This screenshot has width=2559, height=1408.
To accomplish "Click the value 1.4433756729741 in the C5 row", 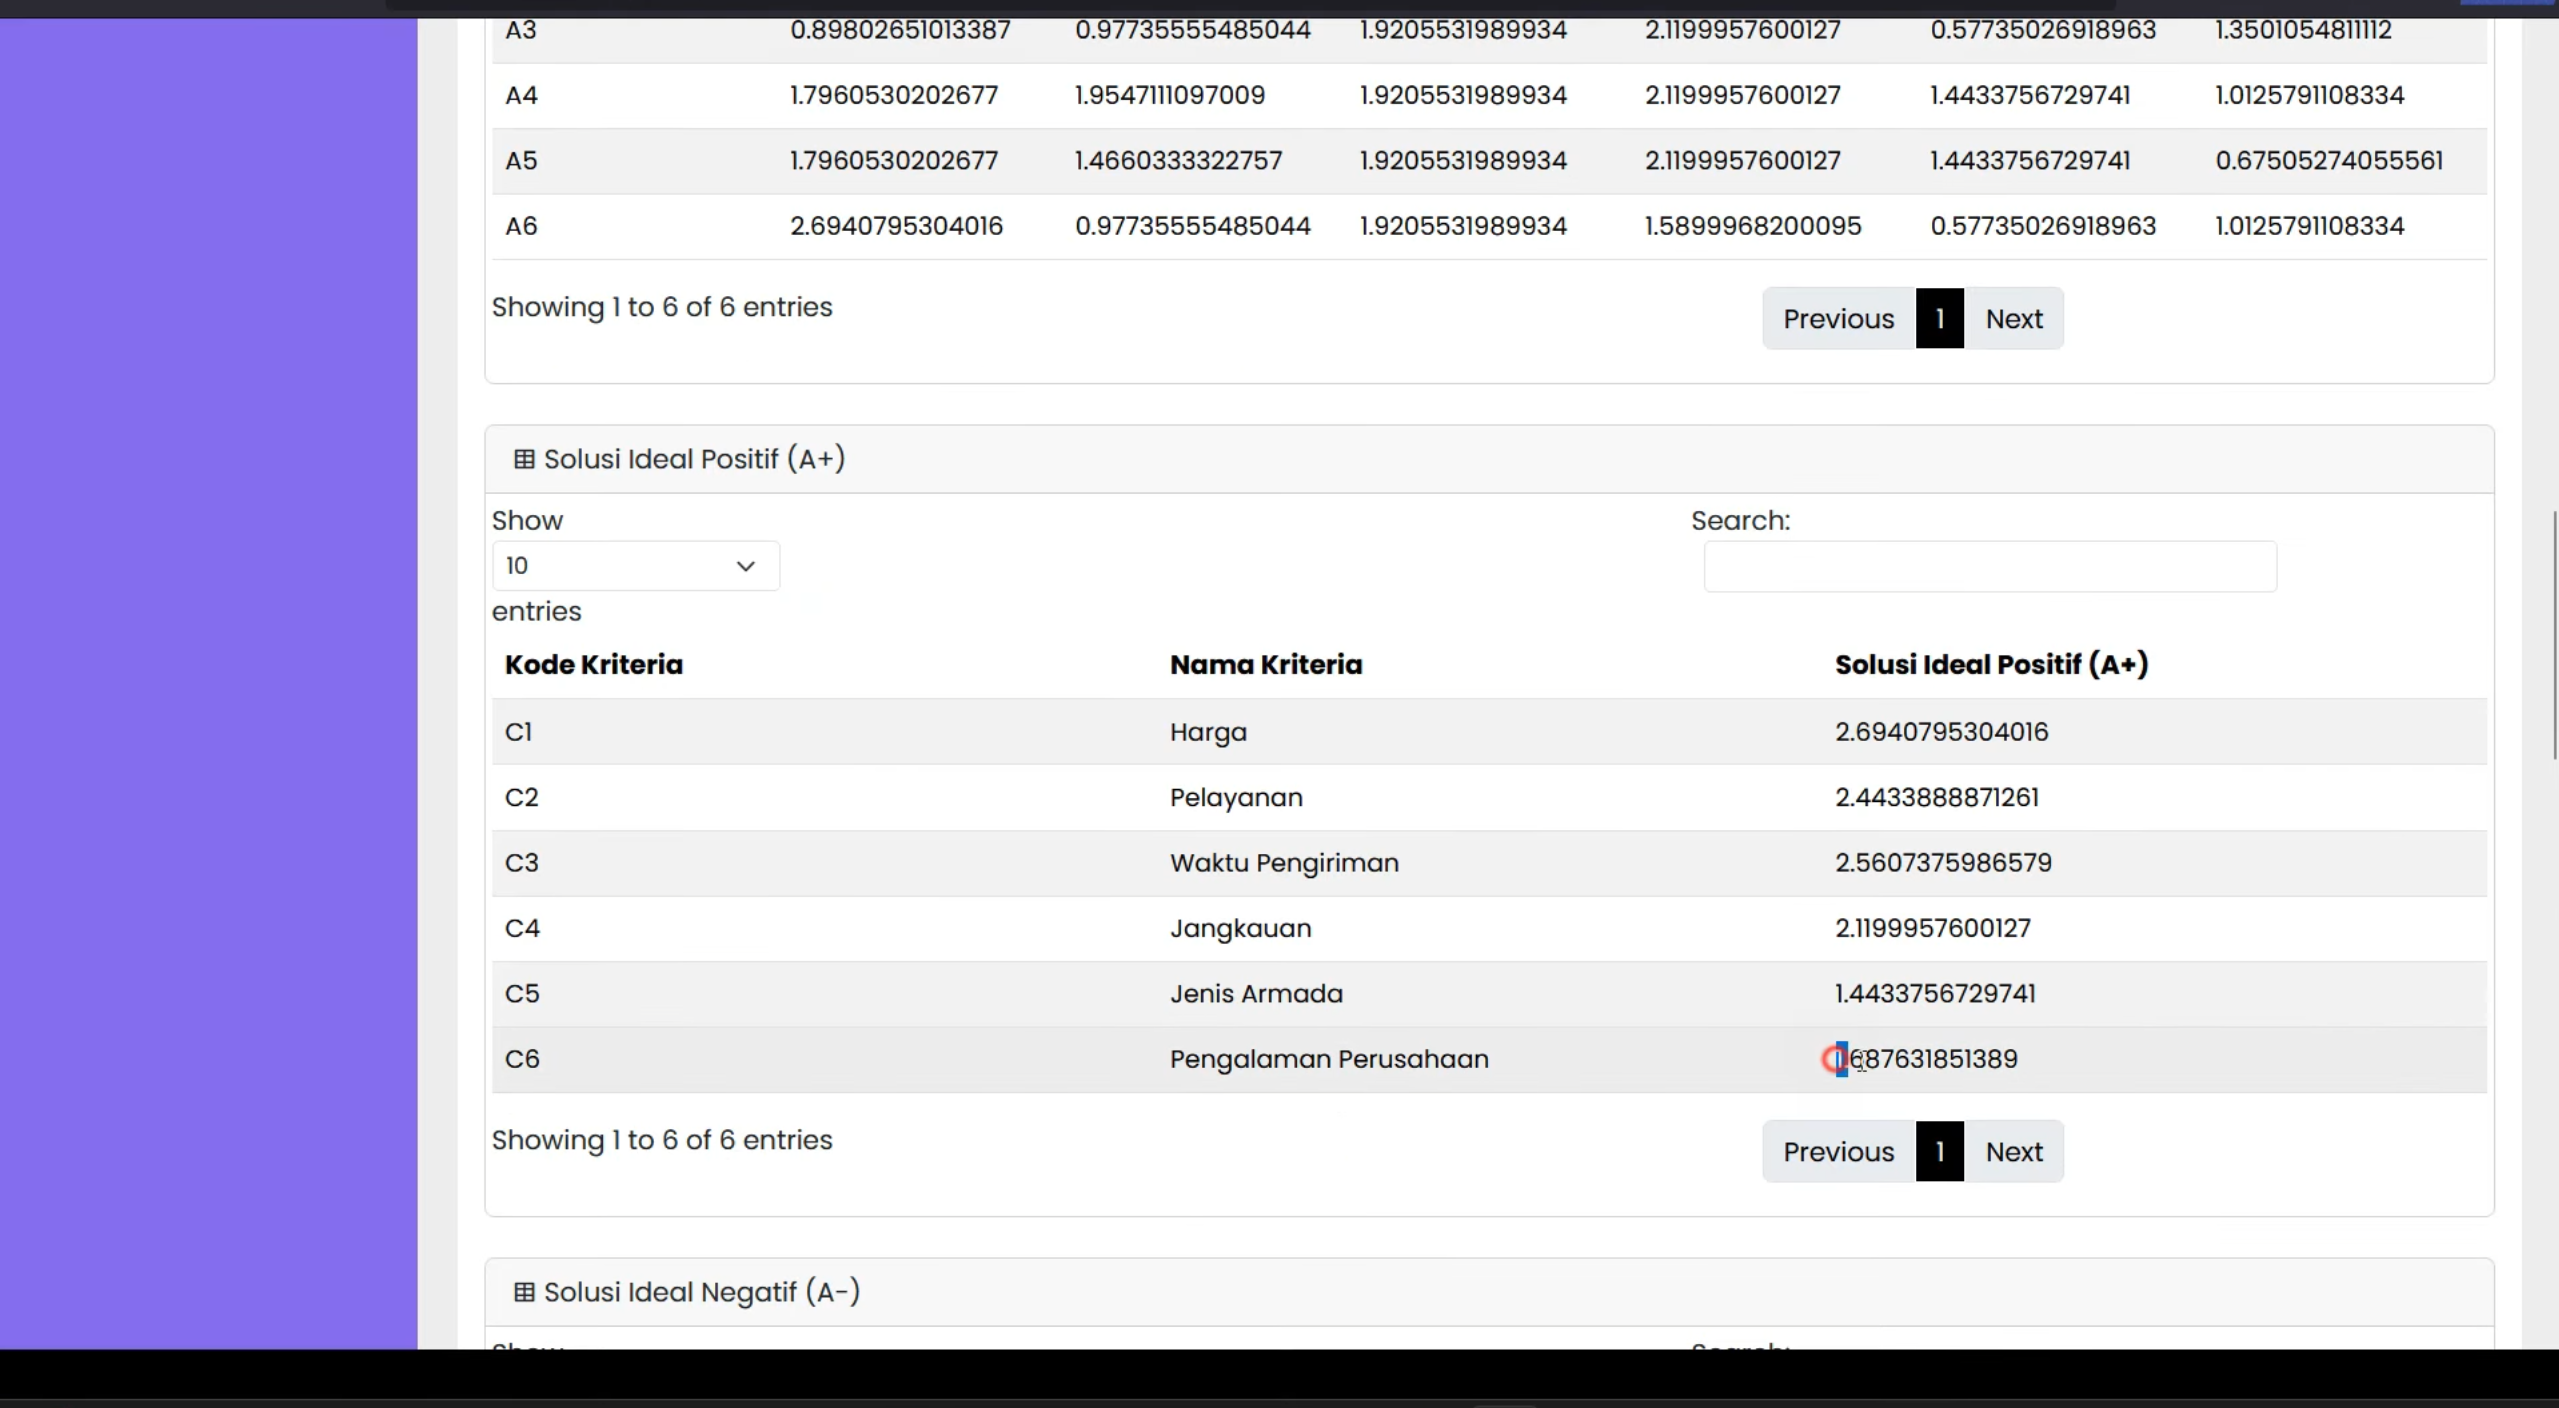I will click(1934, 994).
